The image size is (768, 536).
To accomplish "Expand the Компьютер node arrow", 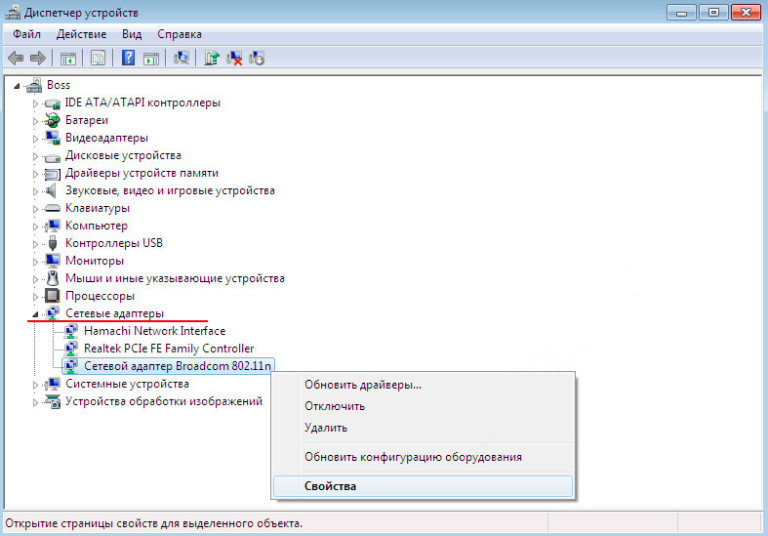I will (x=35, y=227).
